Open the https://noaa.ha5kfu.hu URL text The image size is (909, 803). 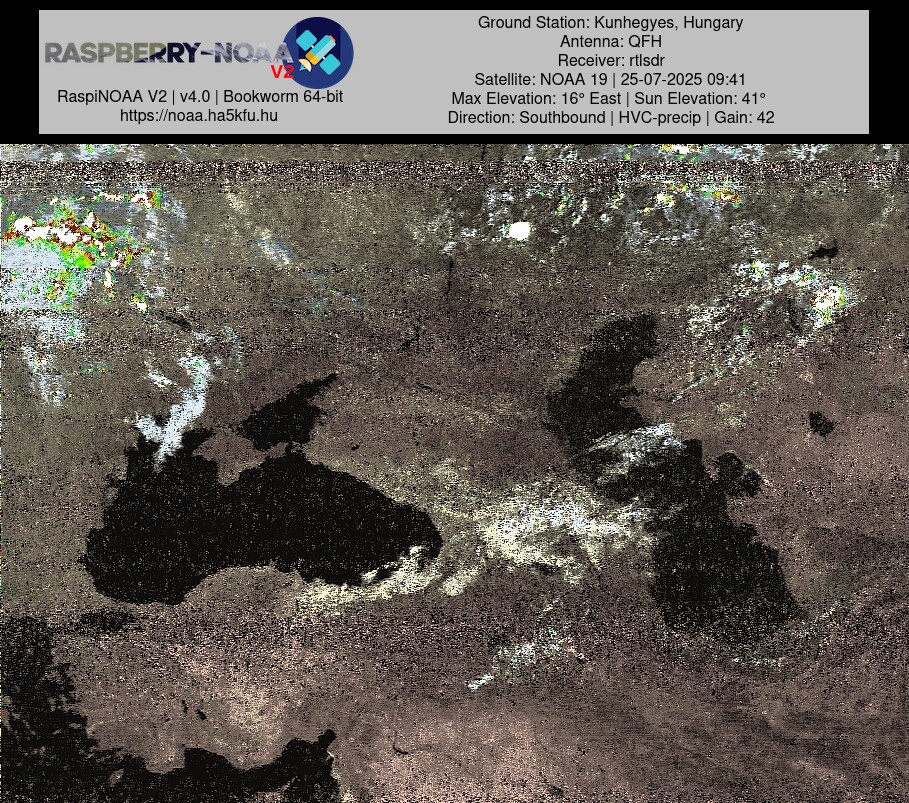(x=199, y=115)
